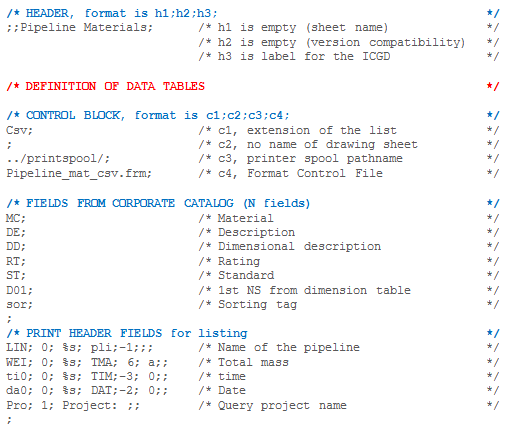Click the 'DD;' field entry
Viewport: 513px width, 427px height.
pyautogui.click(x=16, y=246)
